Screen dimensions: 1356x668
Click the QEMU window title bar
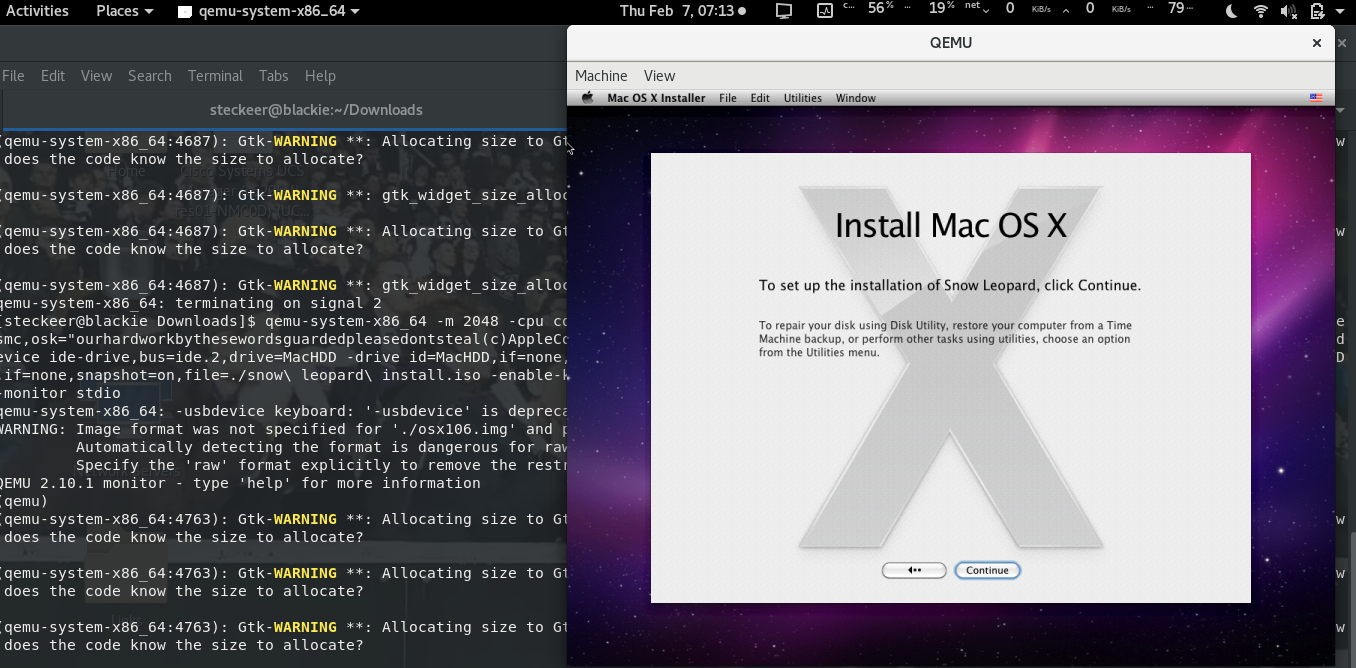pyautogui.click(x=950, y=43)
